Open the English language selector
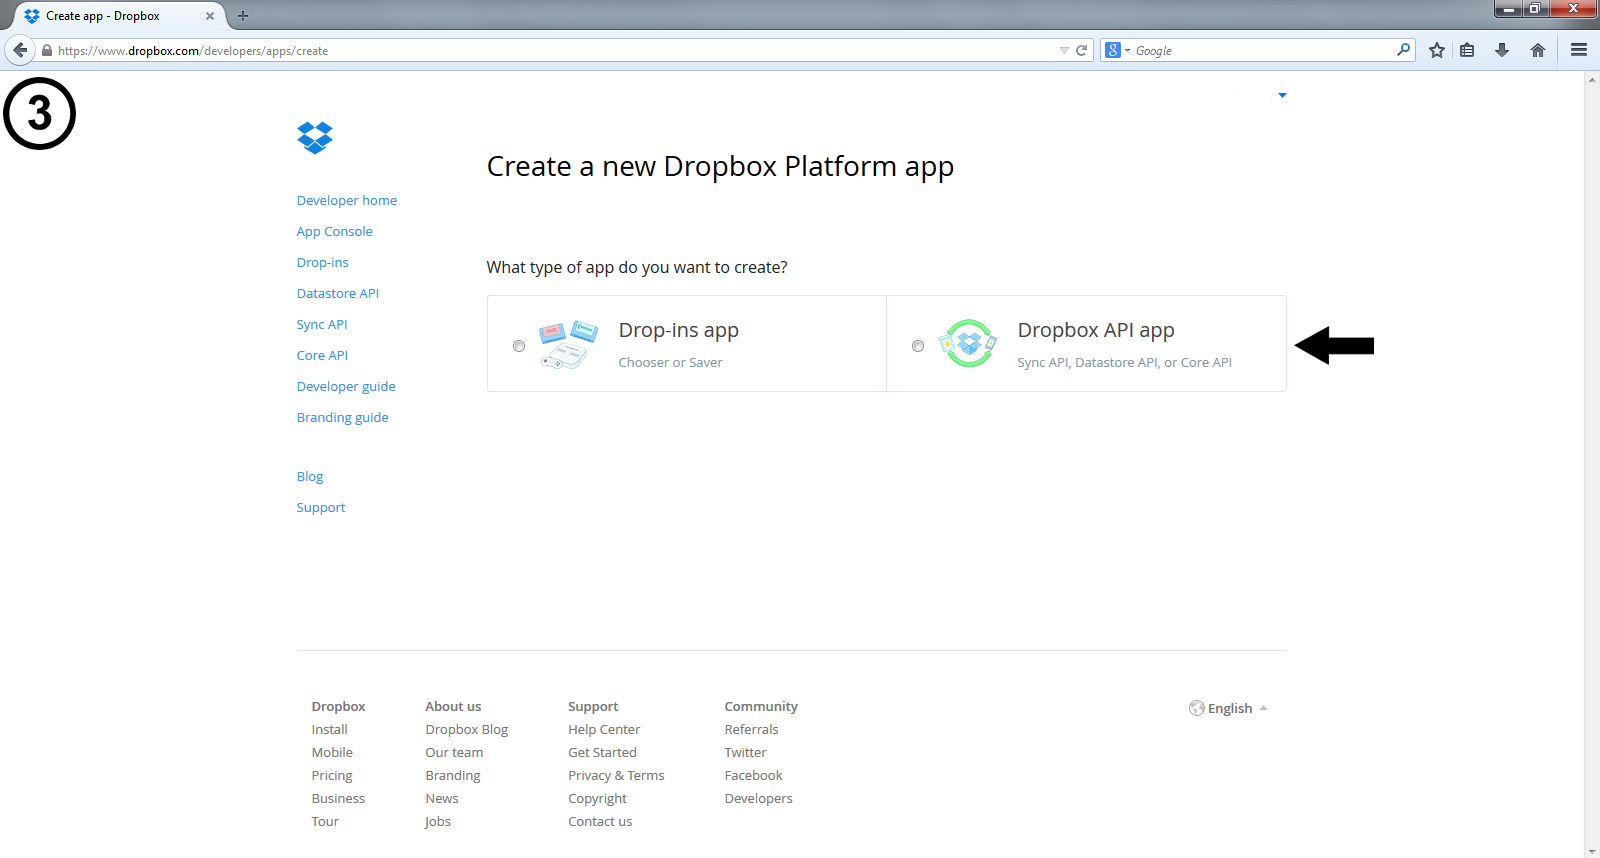Image resolution: width=1600 pixels, height=858 pixels. click(1229, 708)
